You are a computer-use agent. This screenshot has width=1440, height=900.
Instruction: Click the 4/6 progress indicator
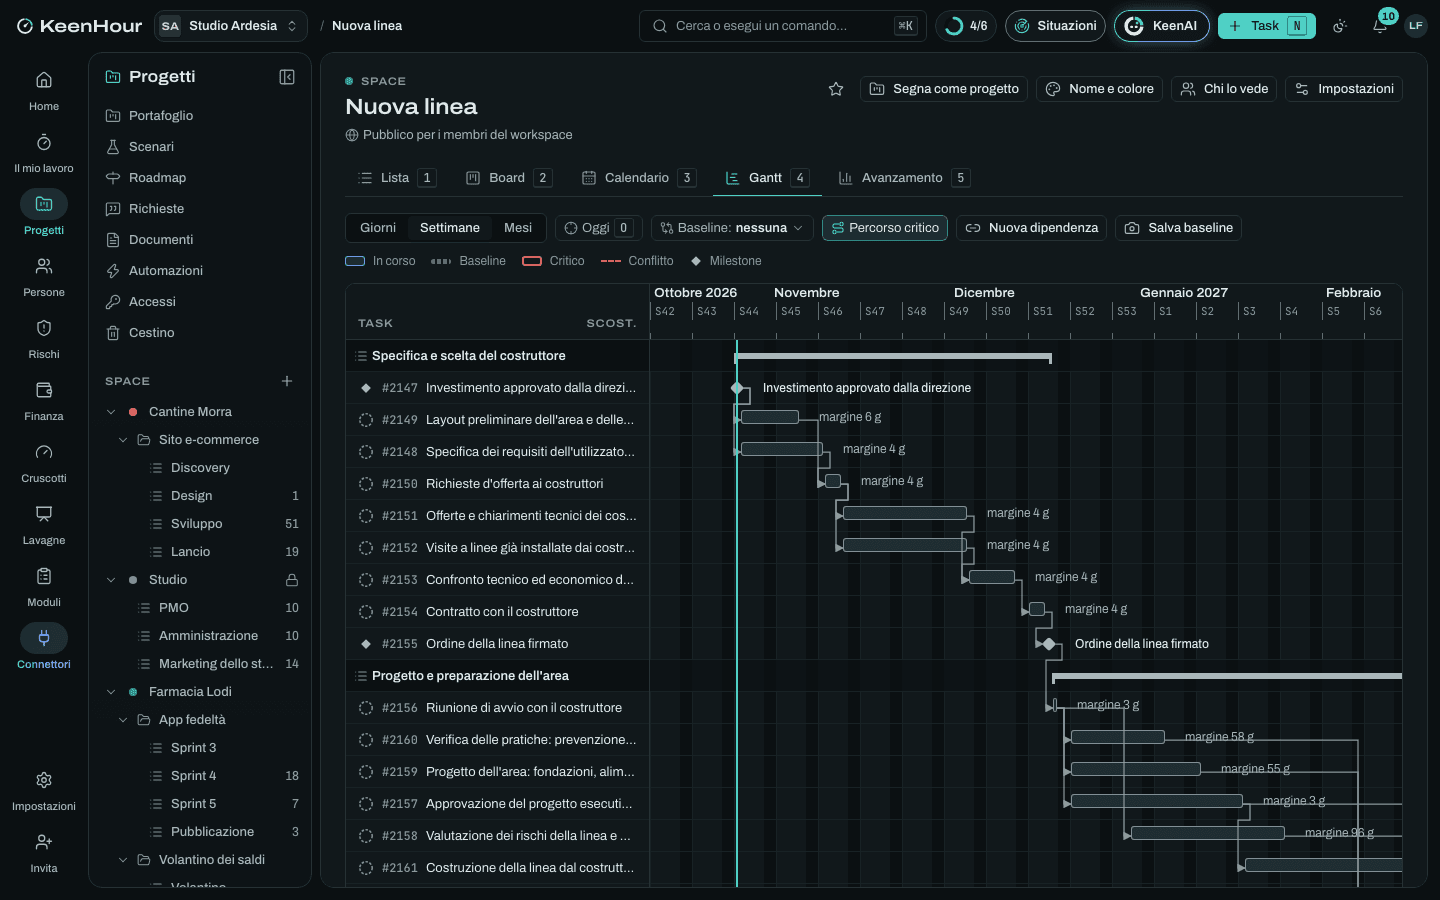point(967,26)
